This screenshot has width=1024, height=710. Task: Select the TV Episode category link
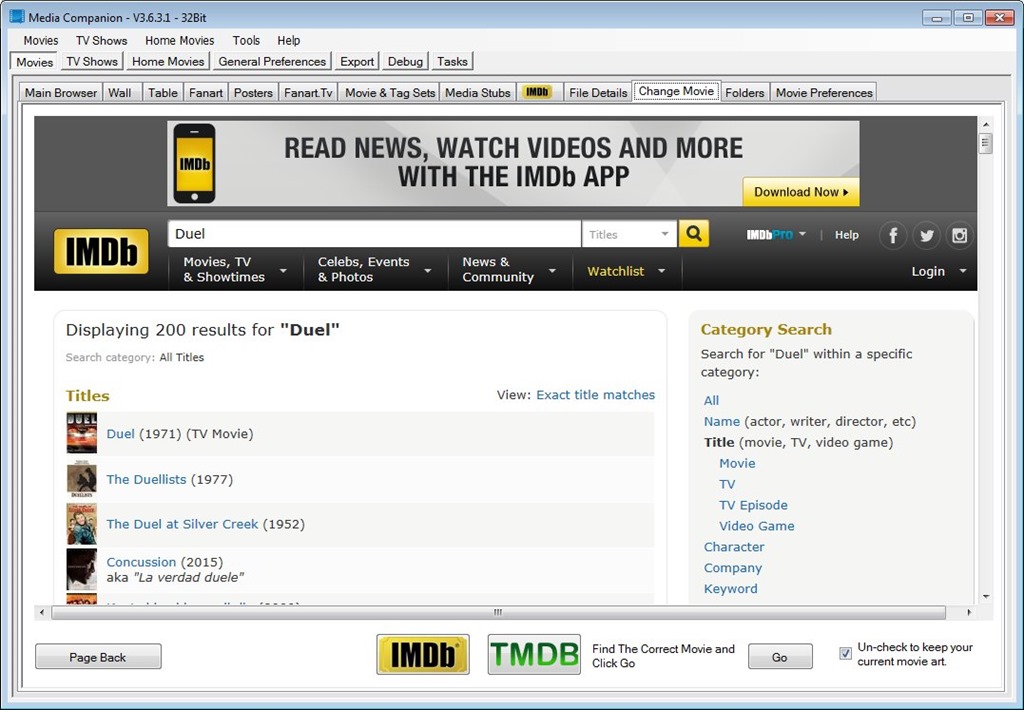(753, 505)
